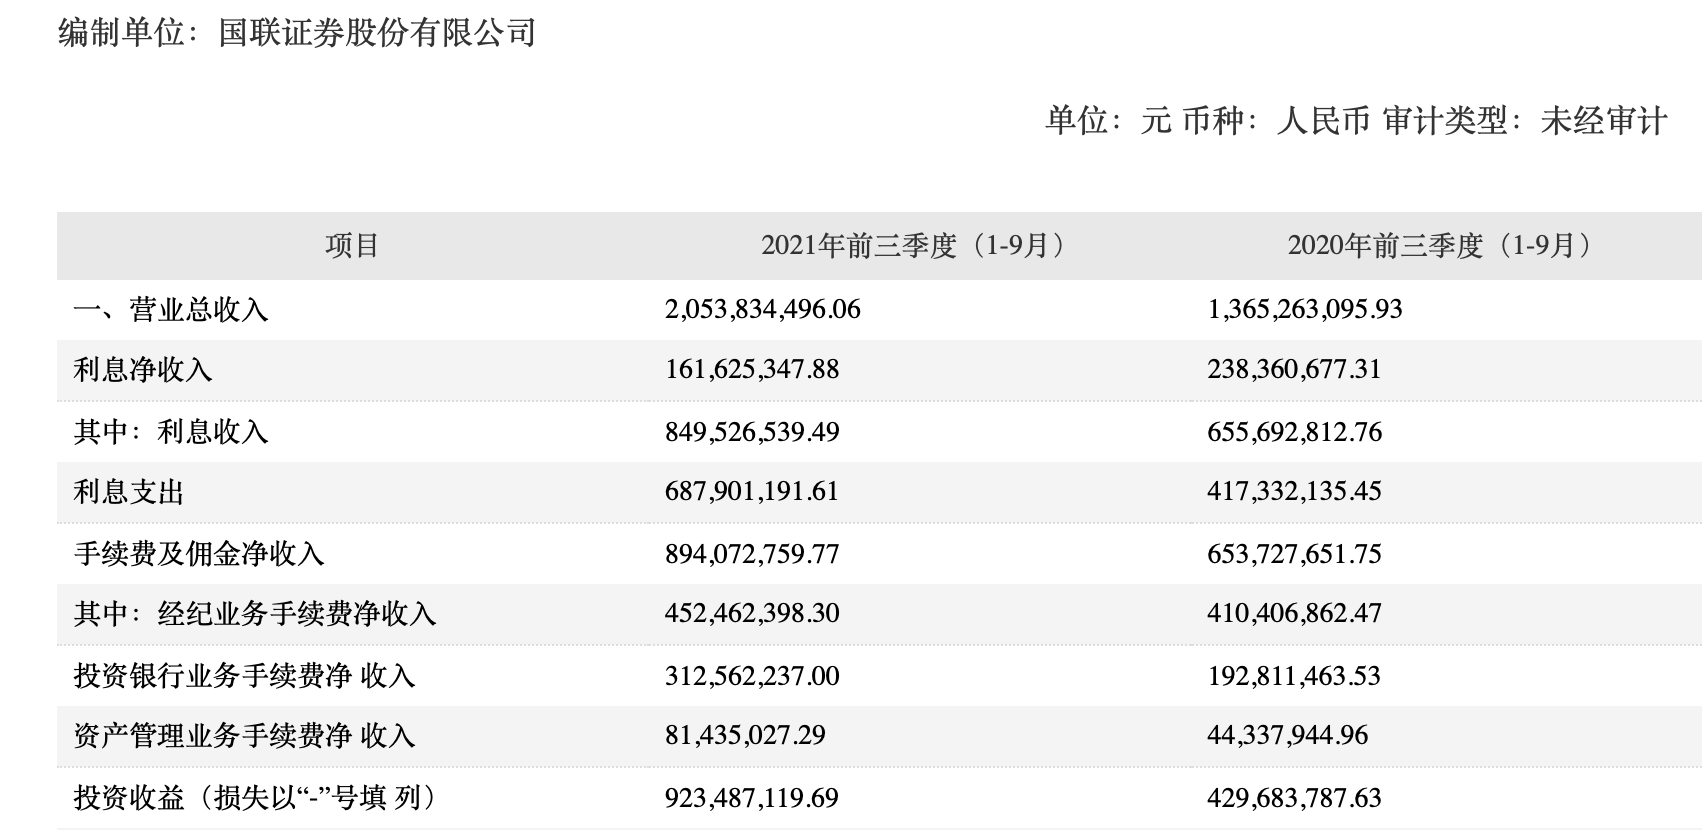Click the 2020年前三季度 column header
Viewport: 1708px width, 830px height.
point(1441,246)
